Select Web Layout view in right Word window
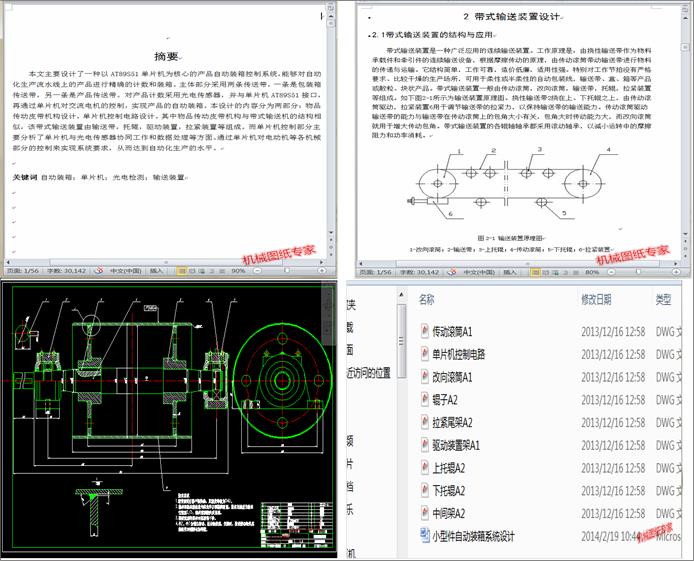 point(556,272)
